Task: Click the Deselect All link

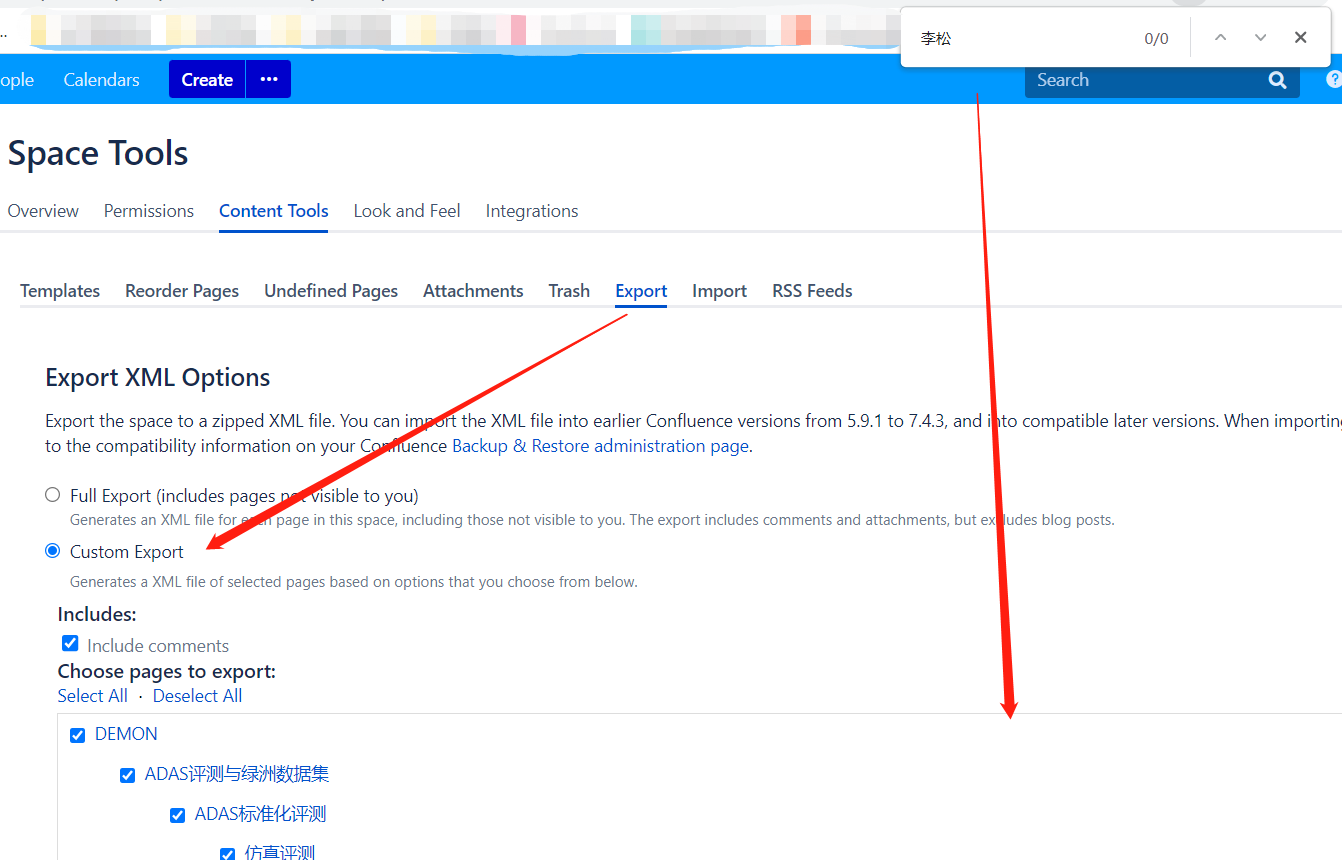Action: (x=197, y=696)
